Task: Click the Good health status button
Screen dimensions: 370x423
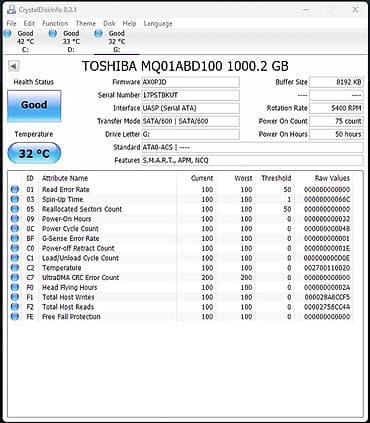Action: point(34,106)
